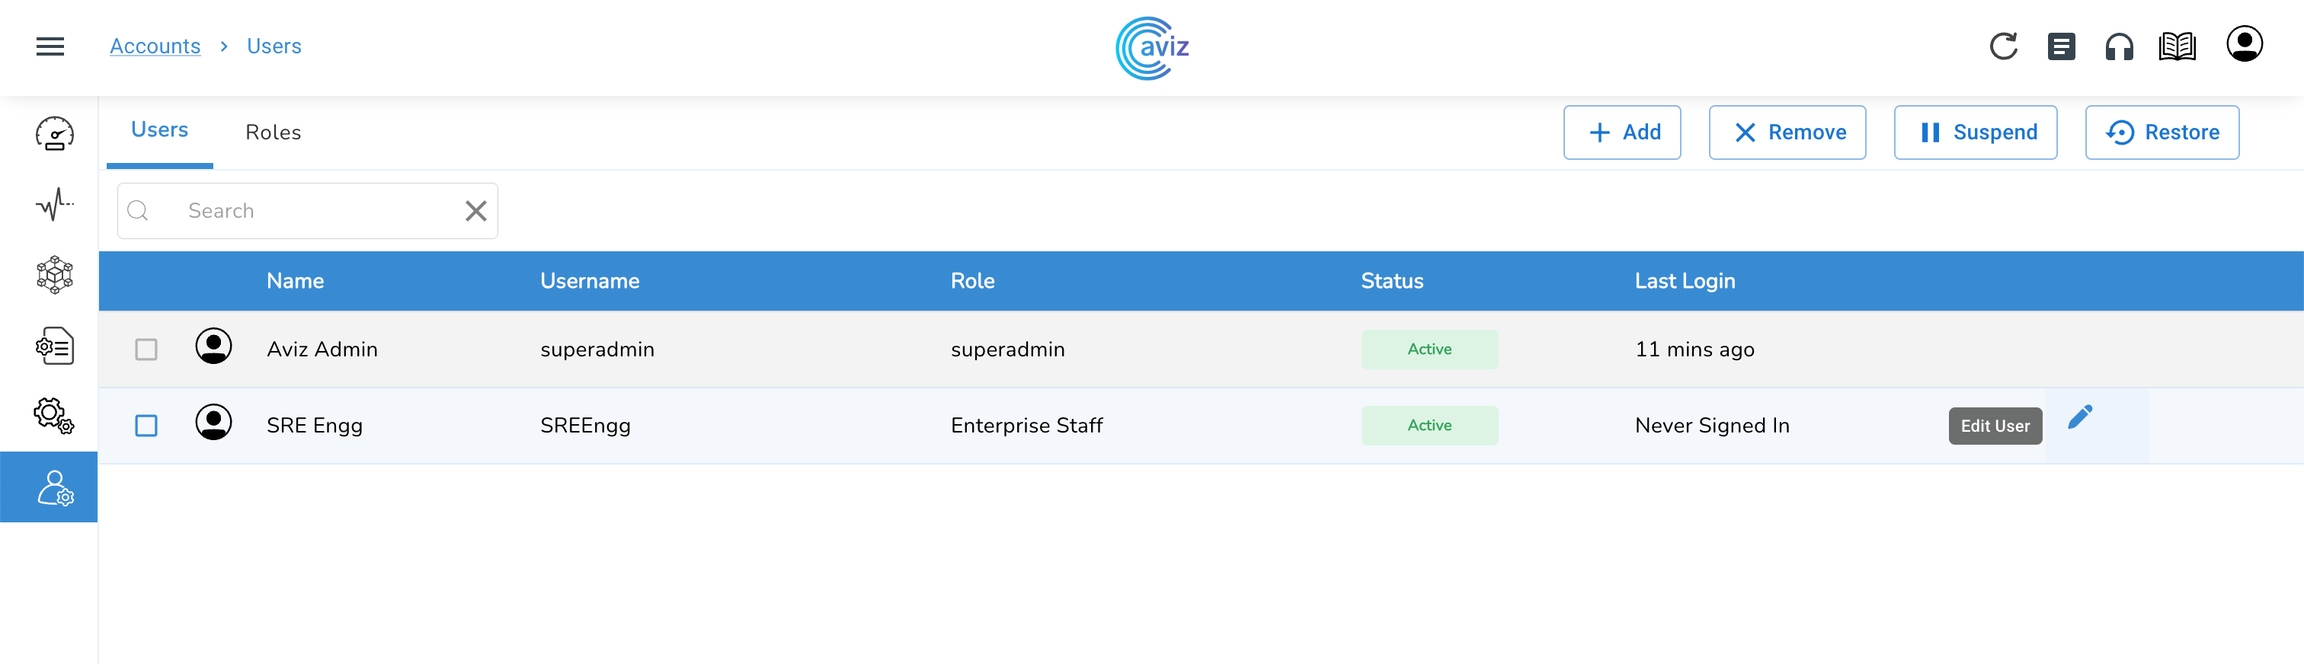Select the Aviz Admin row checkbox

pos(146,349)
